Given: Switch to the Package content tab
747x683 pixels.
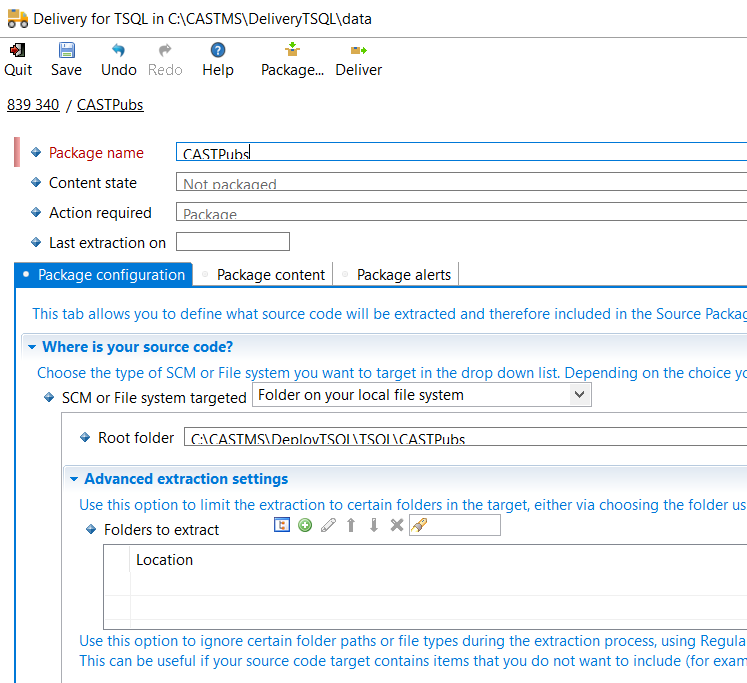Looking at the screenshot, I should click(x=270, y=275).
